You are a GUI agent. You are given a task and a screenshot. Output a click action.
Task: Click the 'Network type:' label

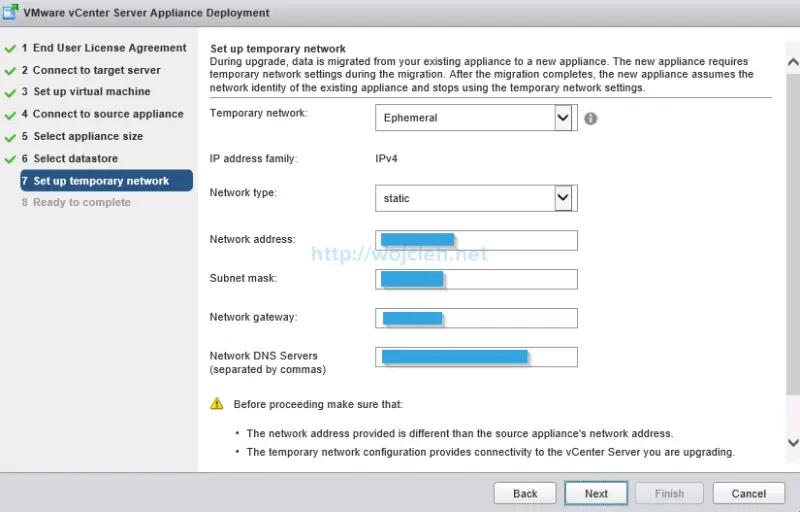(x=243, y=192)
